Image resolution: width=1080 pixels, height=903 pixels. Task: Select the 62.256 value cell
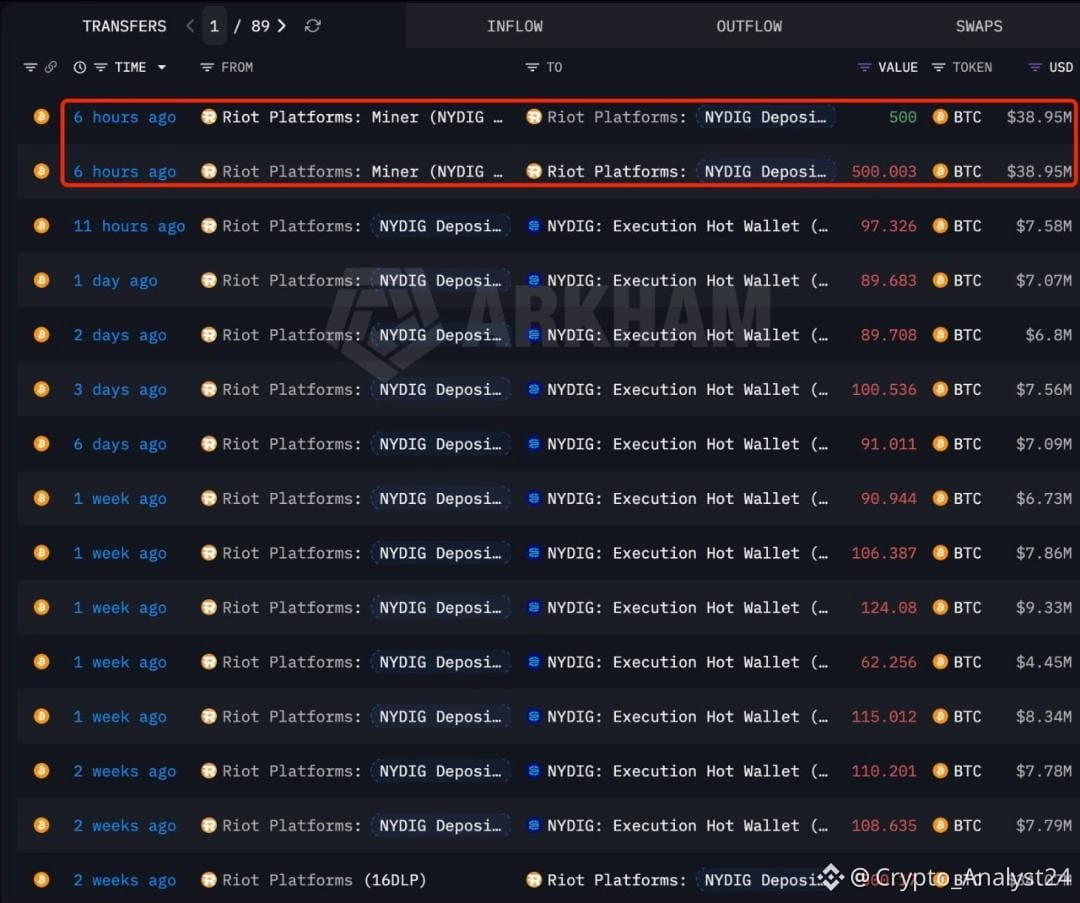coord(889,662)
